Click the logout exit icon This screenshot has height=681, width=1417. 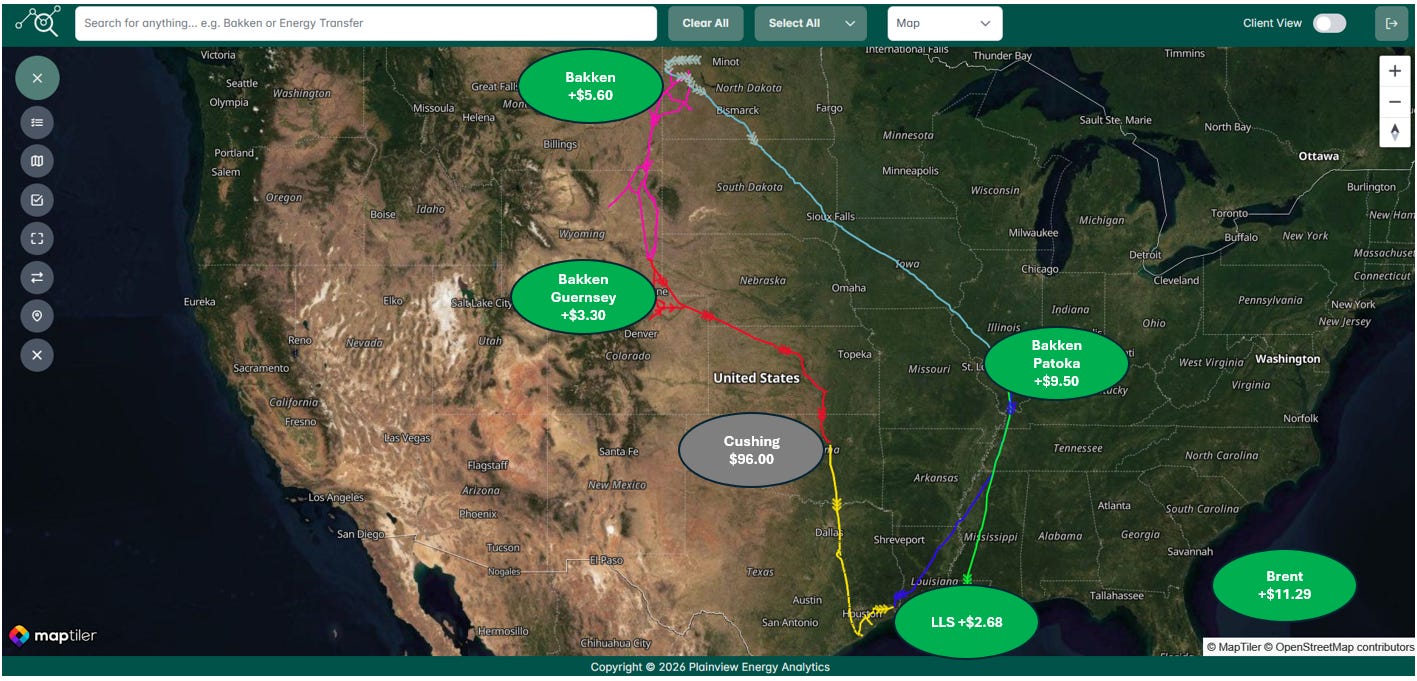[x=1391, y=23]
